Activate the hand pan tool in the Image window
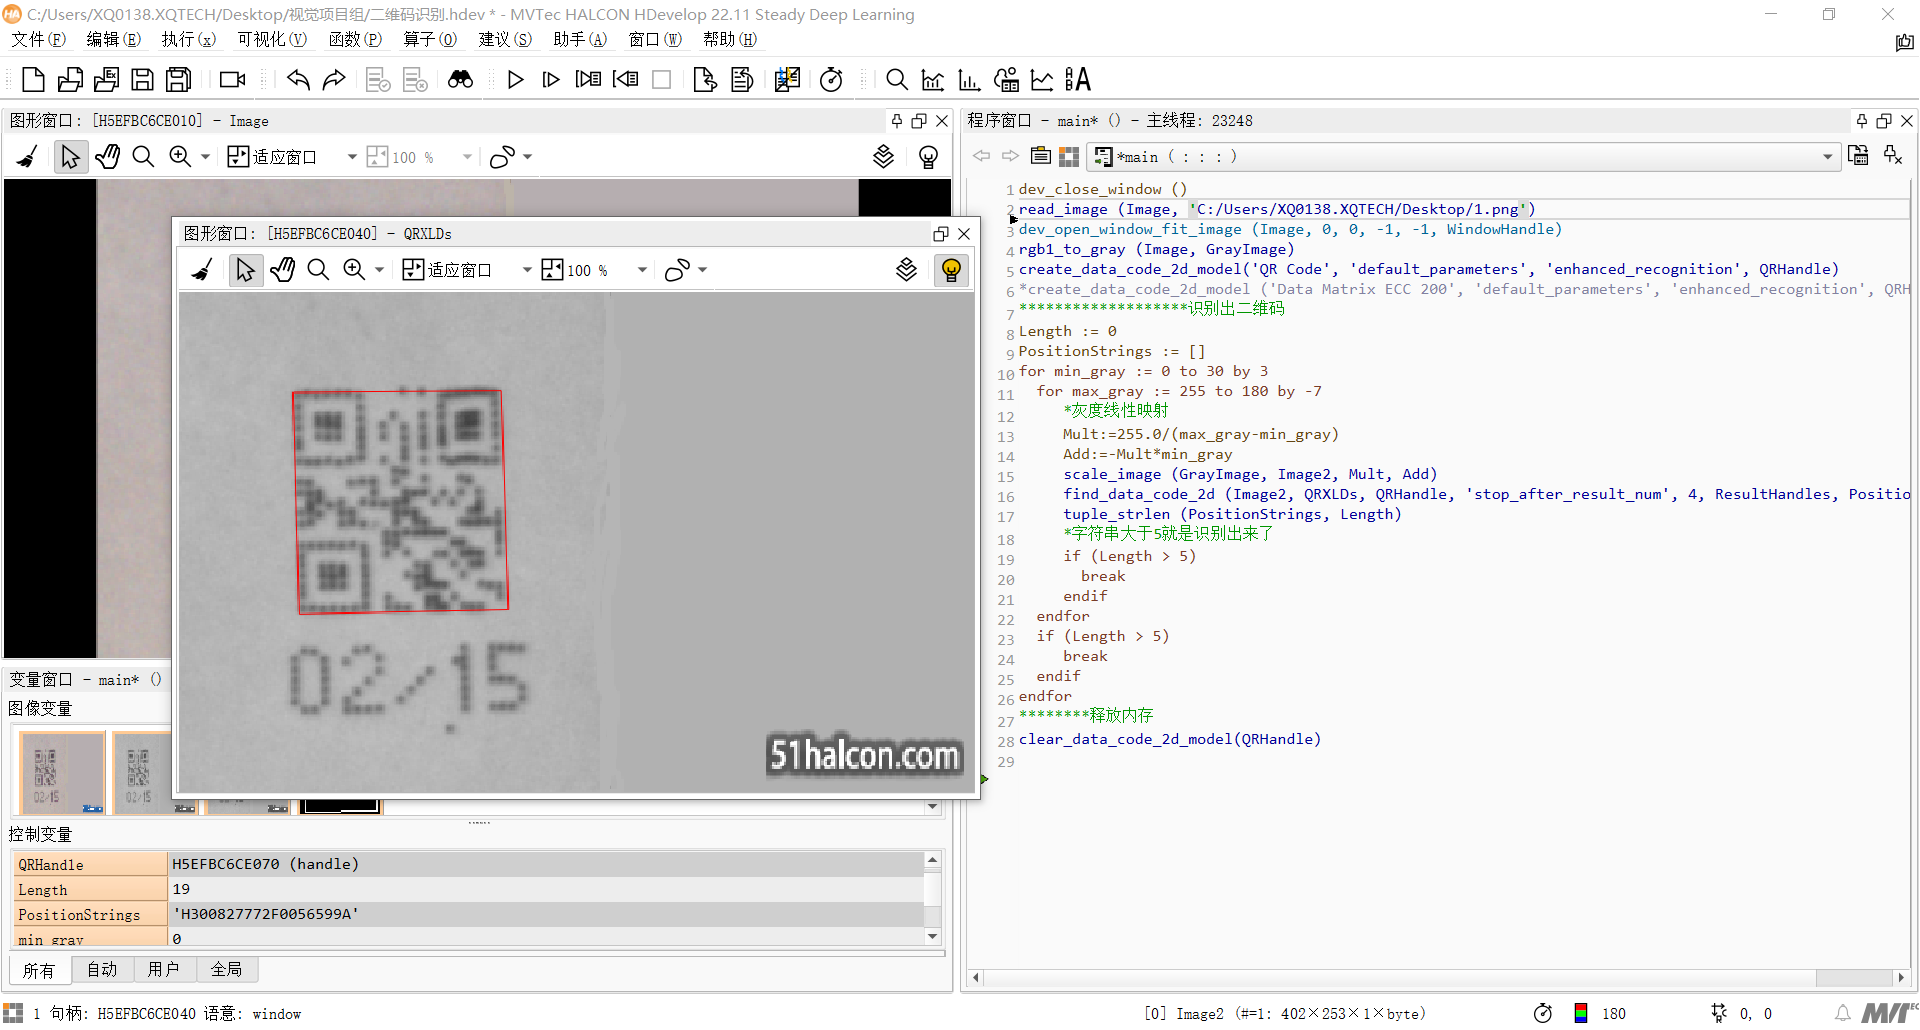This screenshot has height=1030, width=1920. pos(107,157)
